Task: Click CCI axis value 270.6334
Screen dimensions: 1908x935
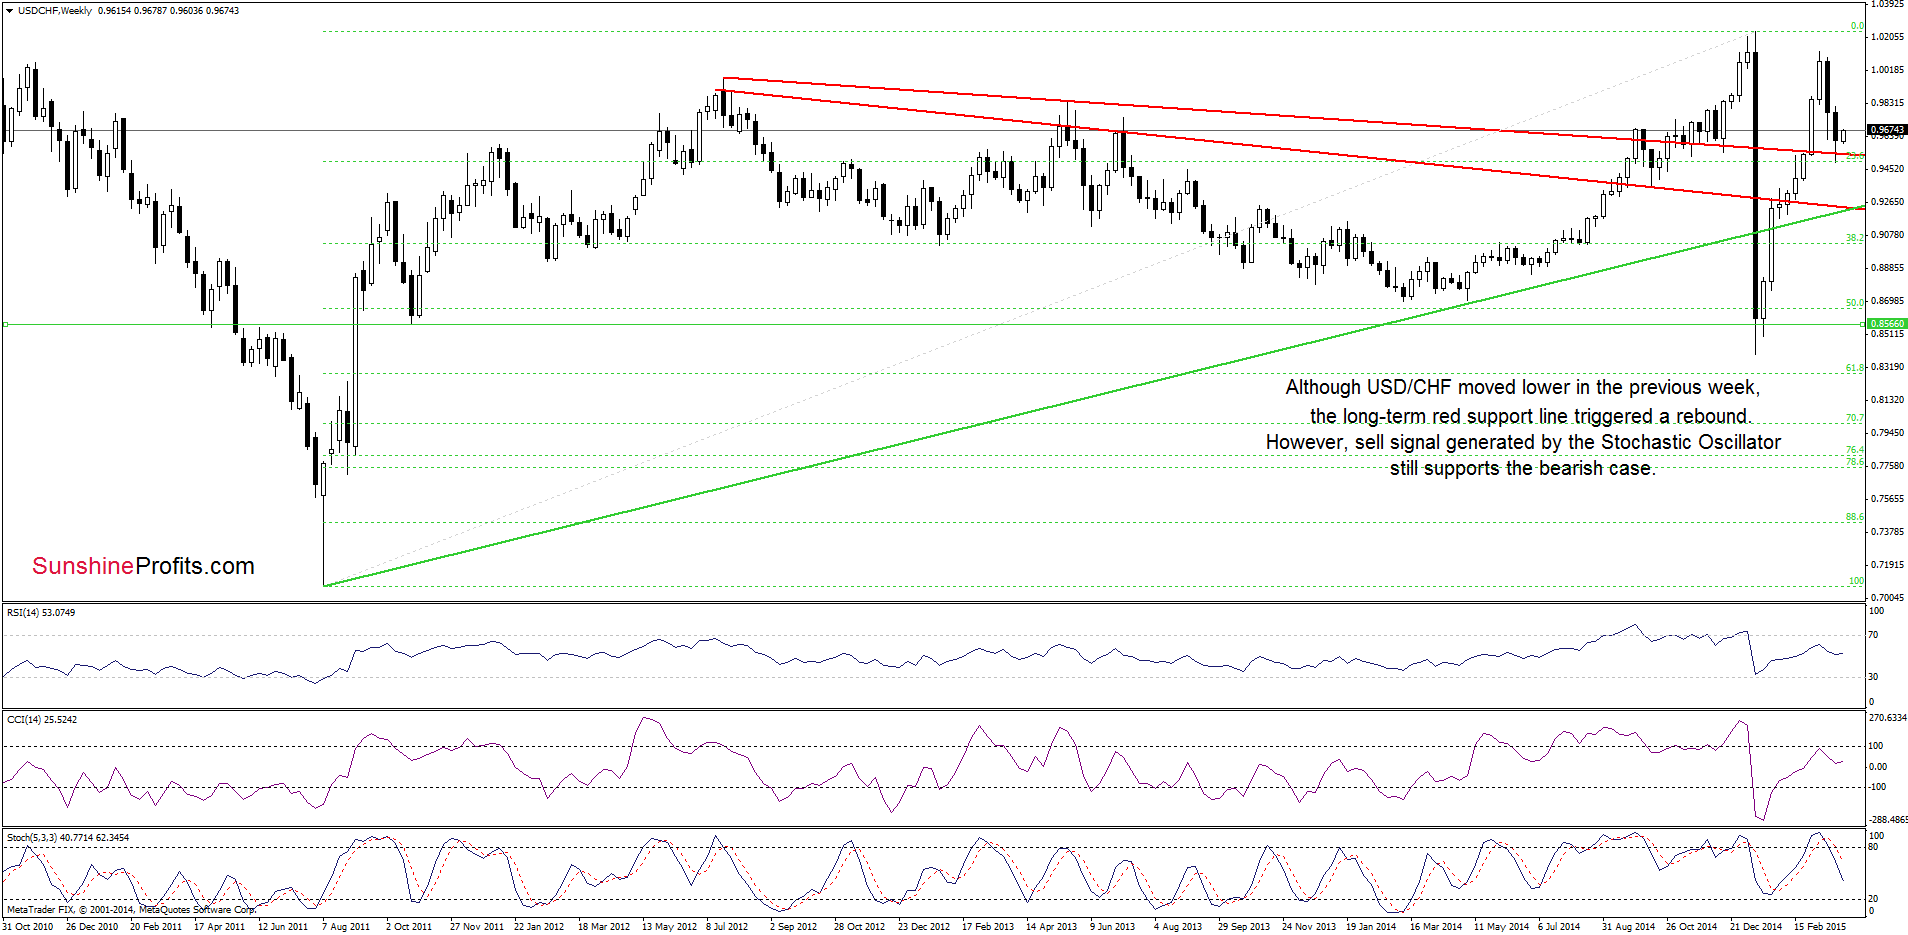Action: point(1887,718)
